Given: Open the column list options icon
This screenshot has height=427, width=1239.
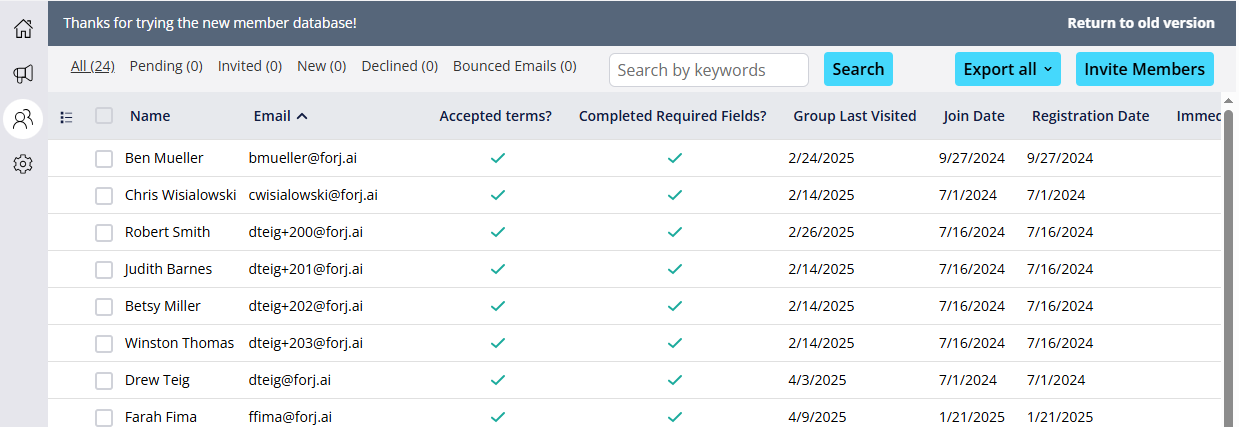Looking at the screenshot, I should tap(66, 117).
